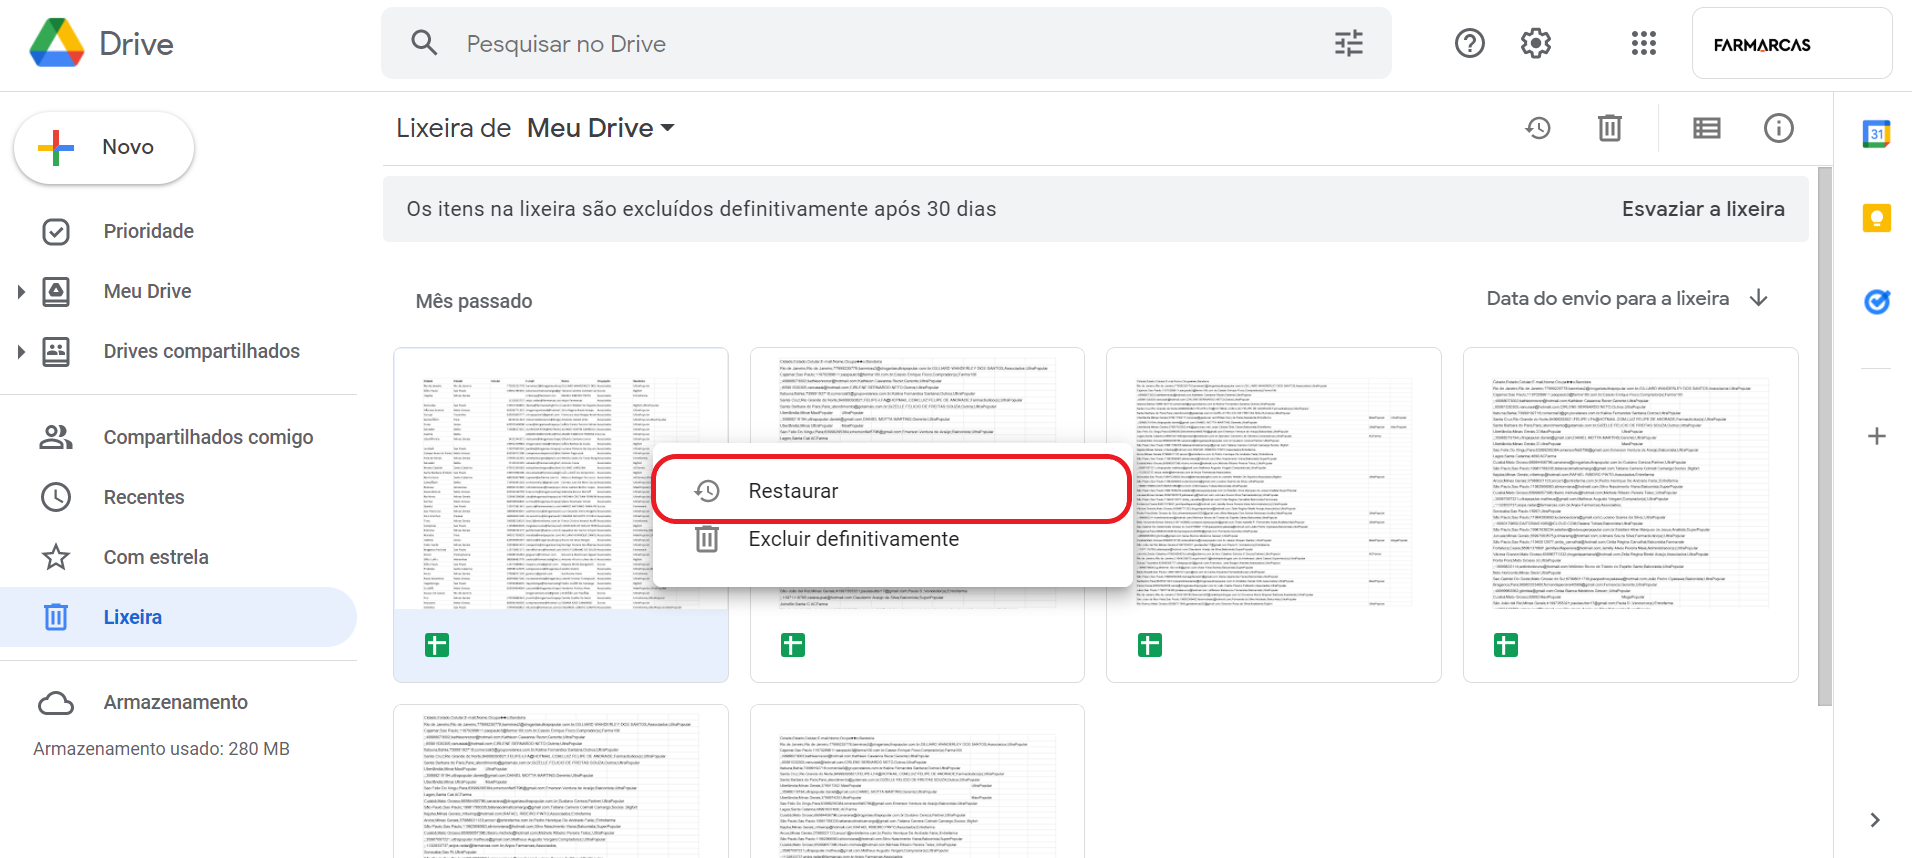Show details with the info icon
The height and width of the screenshot is (858, 1912).
1778,128
